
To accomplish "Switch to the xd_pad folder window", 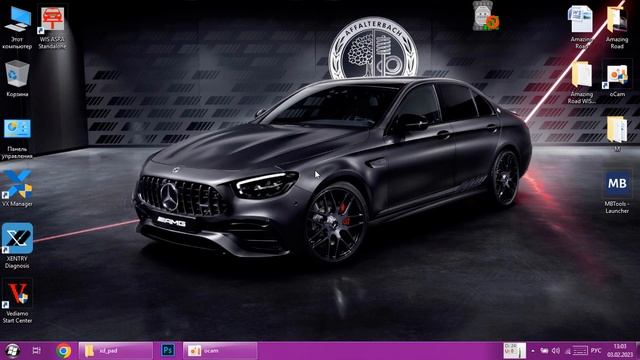I will pyautogui.click(x=116, y=351).
